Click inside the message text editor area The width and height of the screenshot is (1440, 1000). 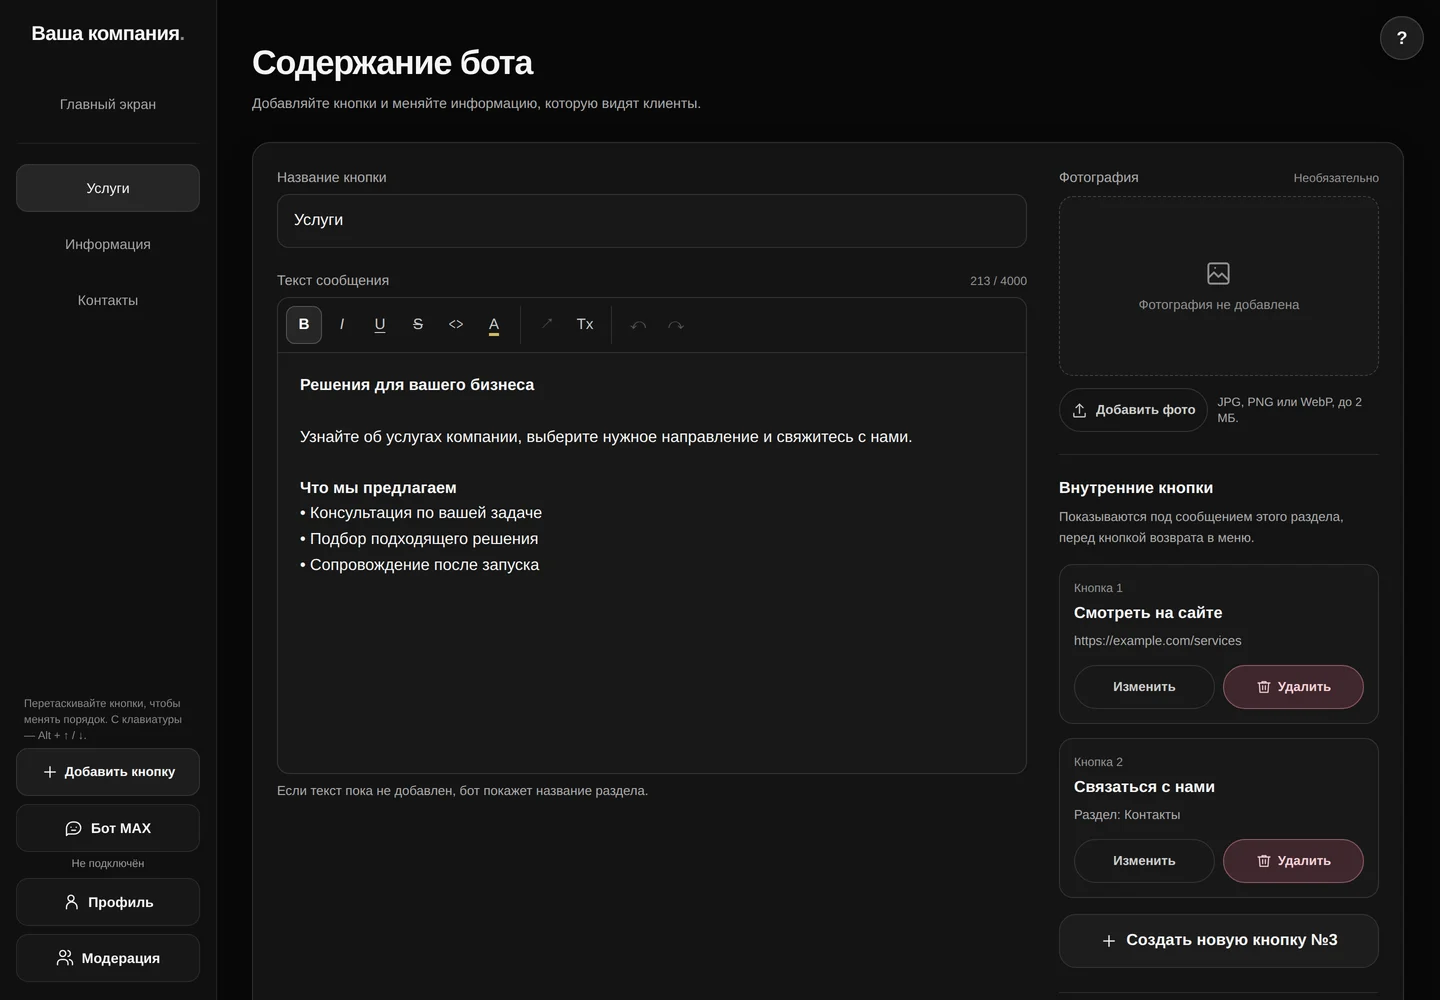tap(652, 563)
